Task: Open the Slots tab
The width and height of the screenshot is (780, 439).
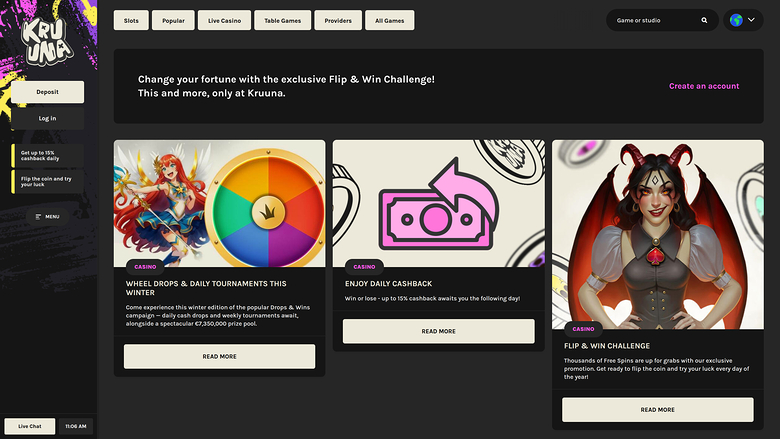Action: pos(132,20)
